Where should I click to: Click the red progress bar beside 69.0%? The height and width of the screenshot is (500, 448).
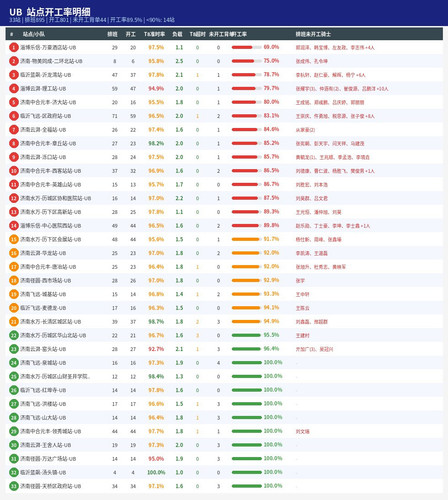click(247, 47)
